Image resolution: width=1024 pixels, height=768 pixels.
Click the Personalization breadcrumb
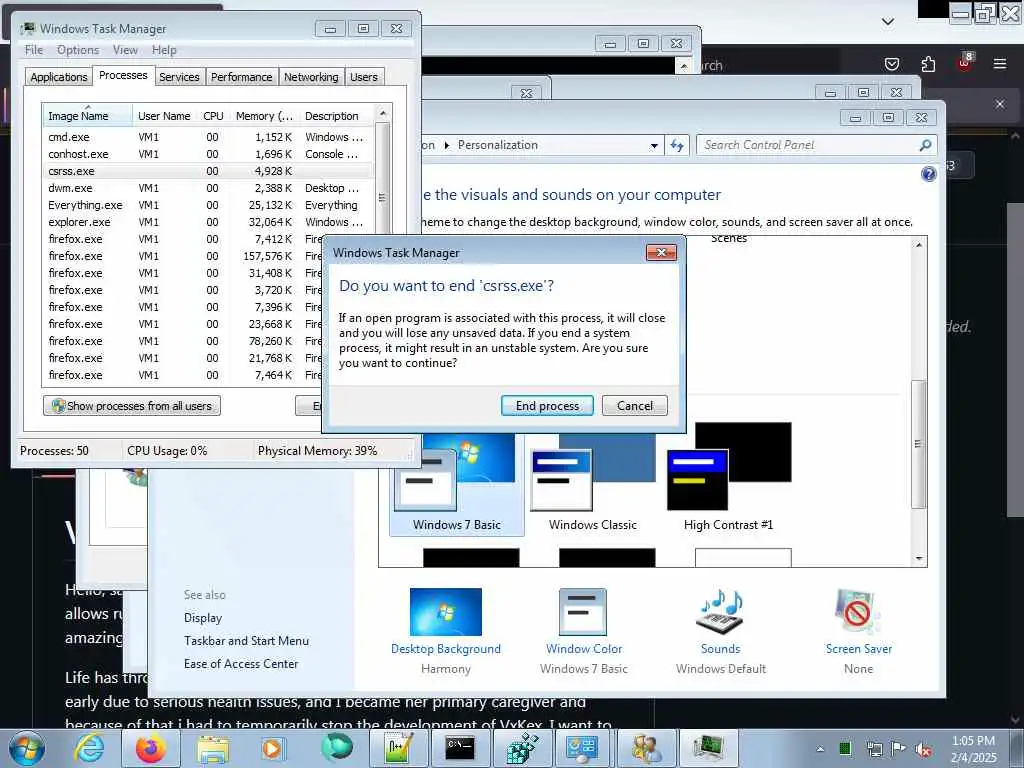click(498, 145)
